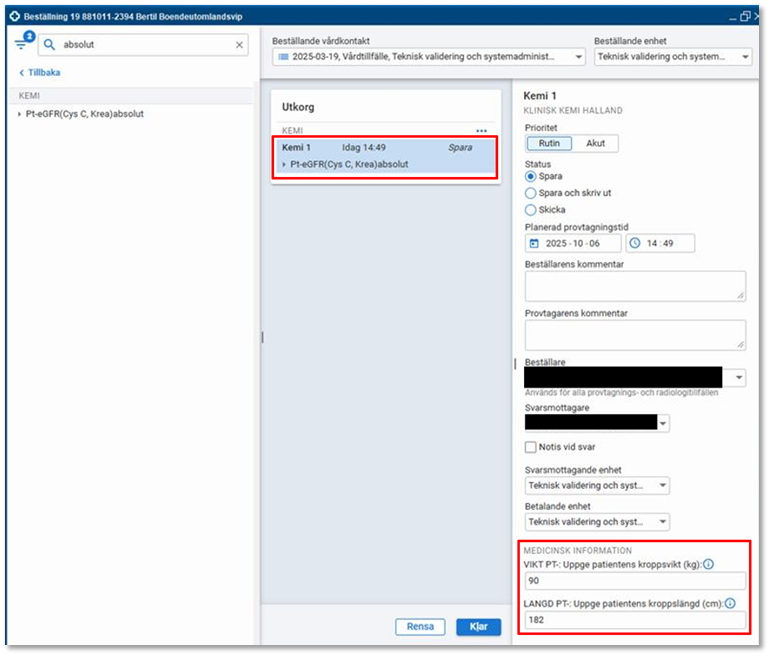Enable the 'Notis vid svar' checkbox
770x656 pixels.
531,447
